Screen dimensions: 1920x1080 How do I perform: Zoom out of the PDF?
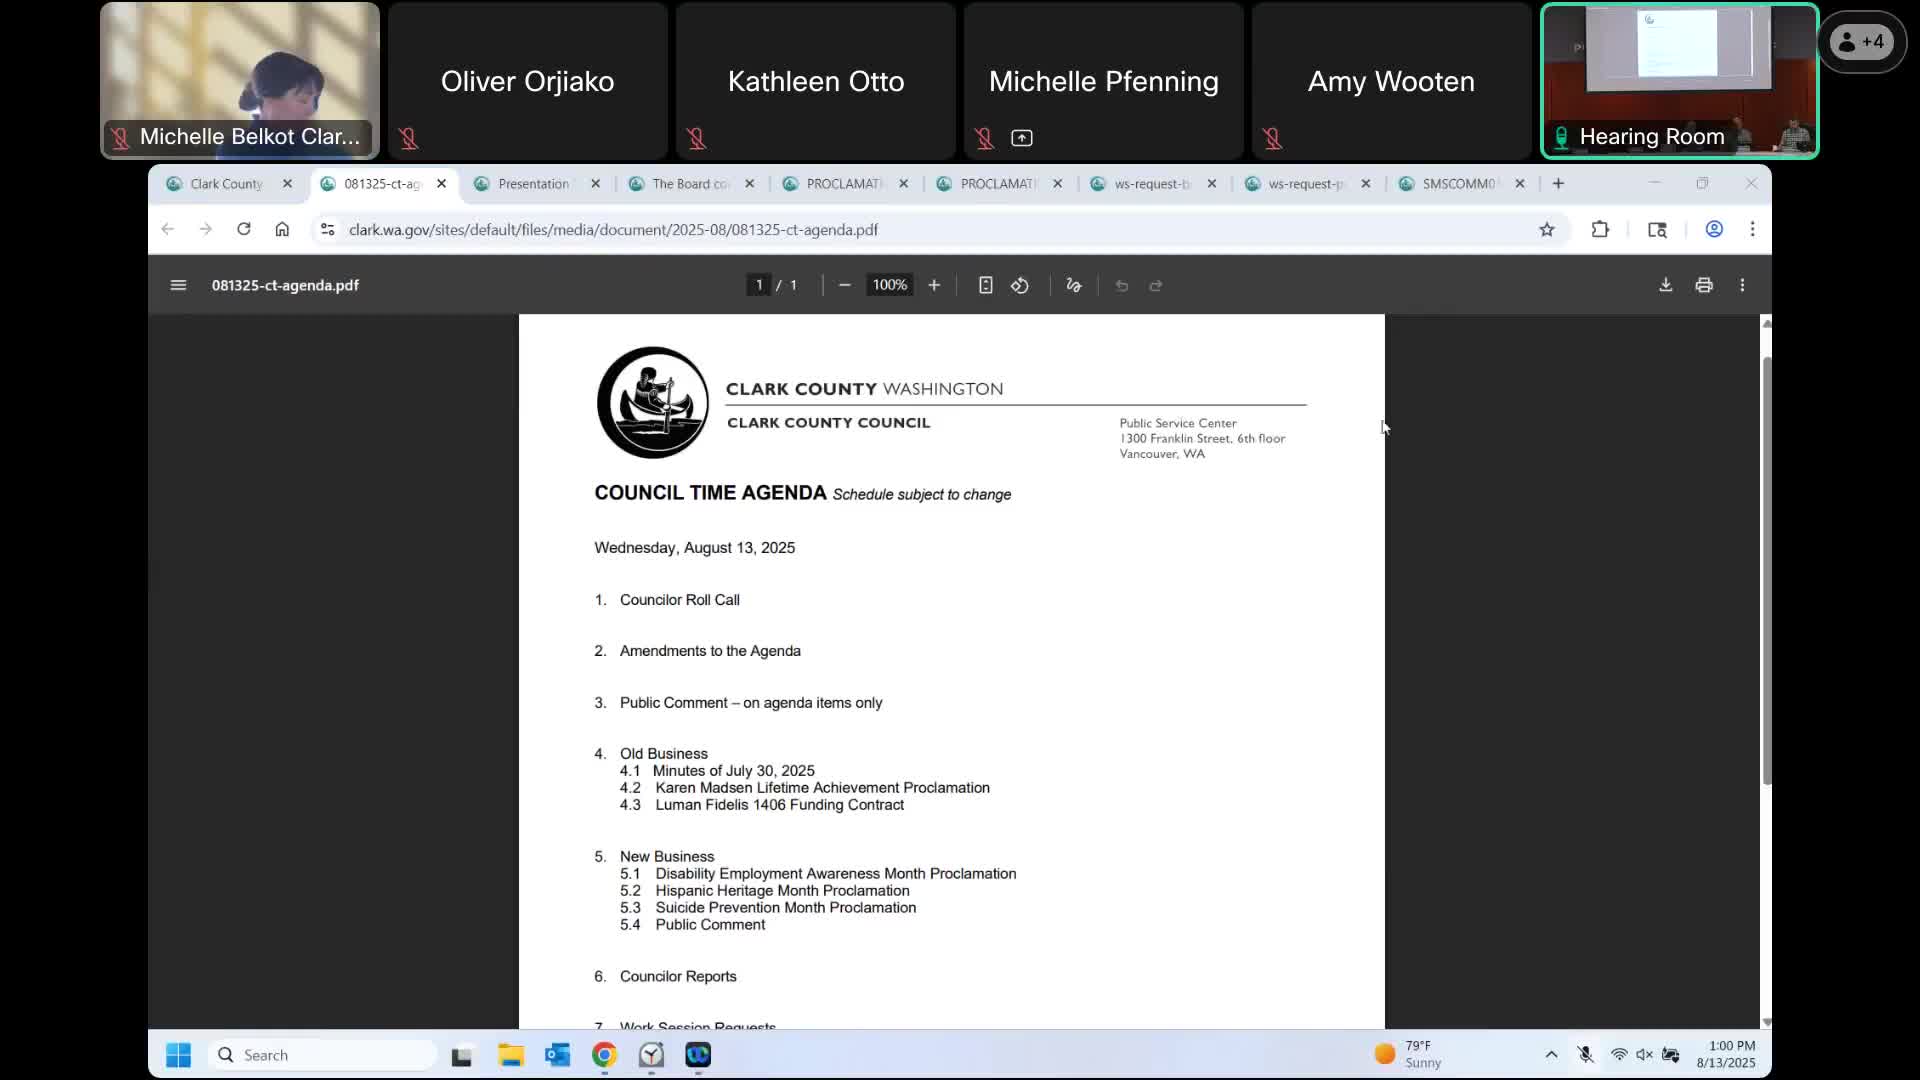pos(844,285)
